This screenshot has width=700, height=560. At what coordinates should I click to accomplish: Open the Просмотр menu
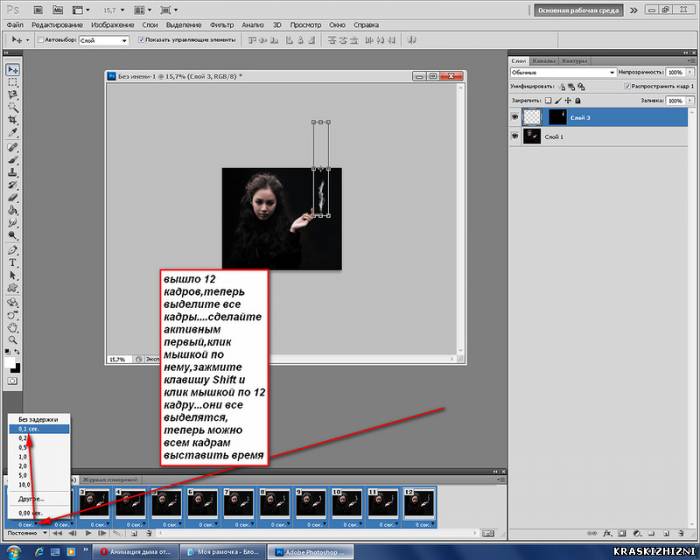click(305, 25)
